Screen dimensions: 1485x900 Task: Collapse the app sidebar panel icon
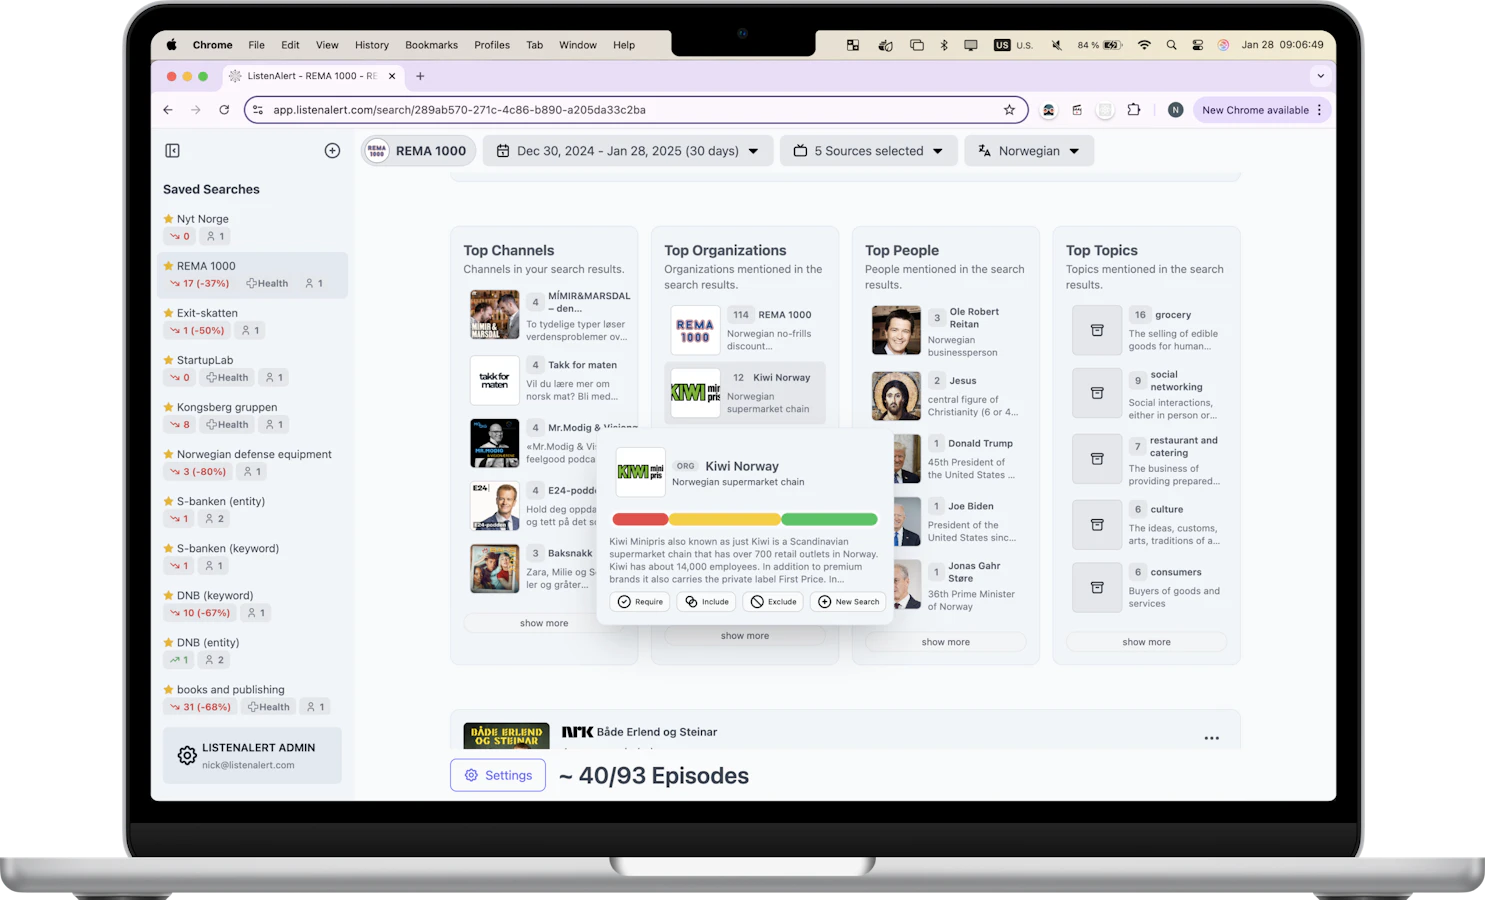172,151
